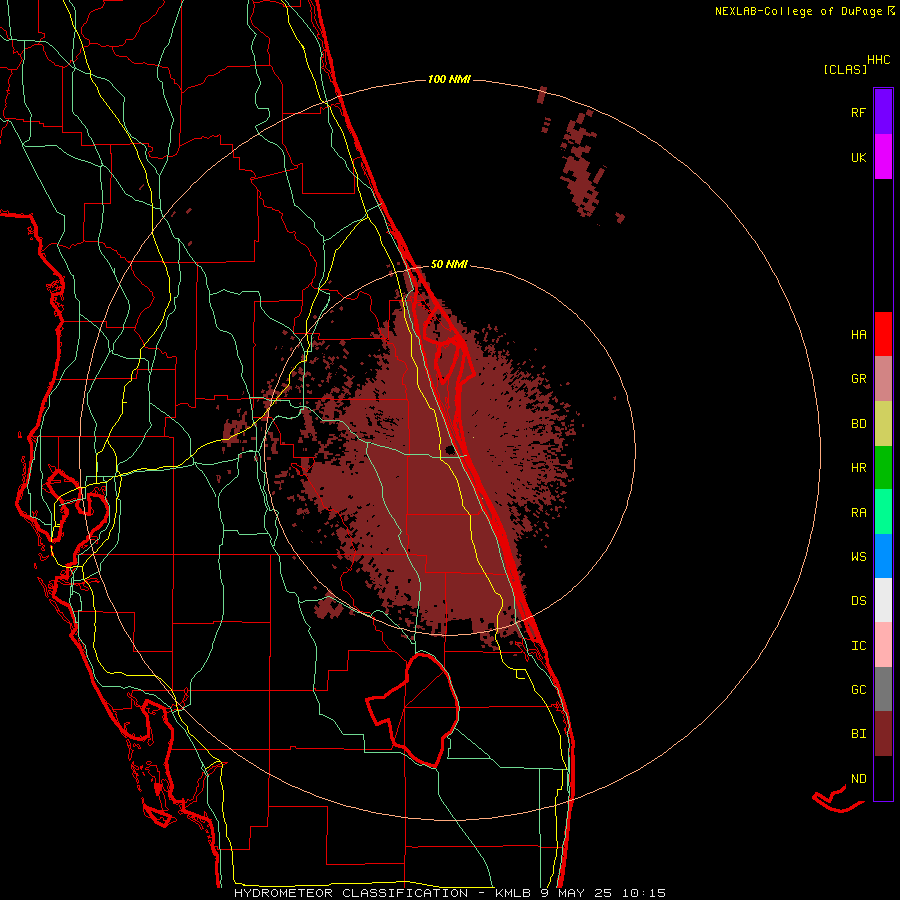Click the 50 NMI range ring label
900x900 pixels.
click(449, 264)
